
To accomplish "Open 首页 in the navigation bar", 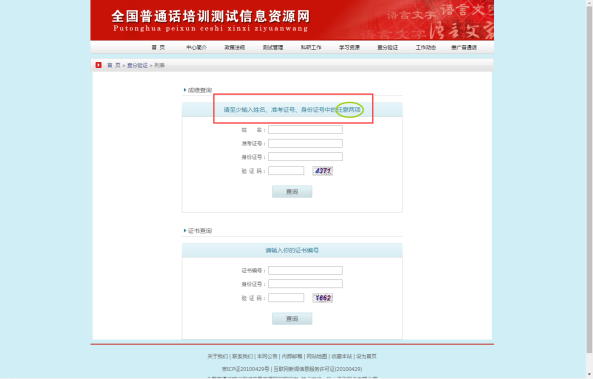I will coord(158,47).
